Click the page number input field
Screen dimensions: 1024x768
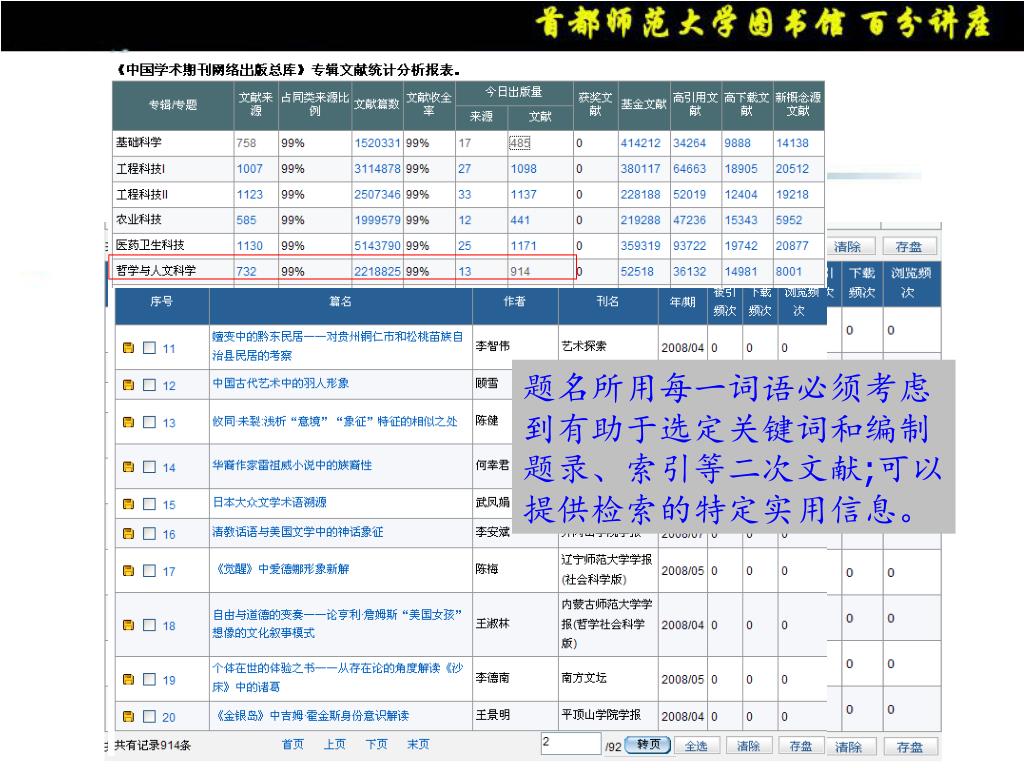[571, 743]
